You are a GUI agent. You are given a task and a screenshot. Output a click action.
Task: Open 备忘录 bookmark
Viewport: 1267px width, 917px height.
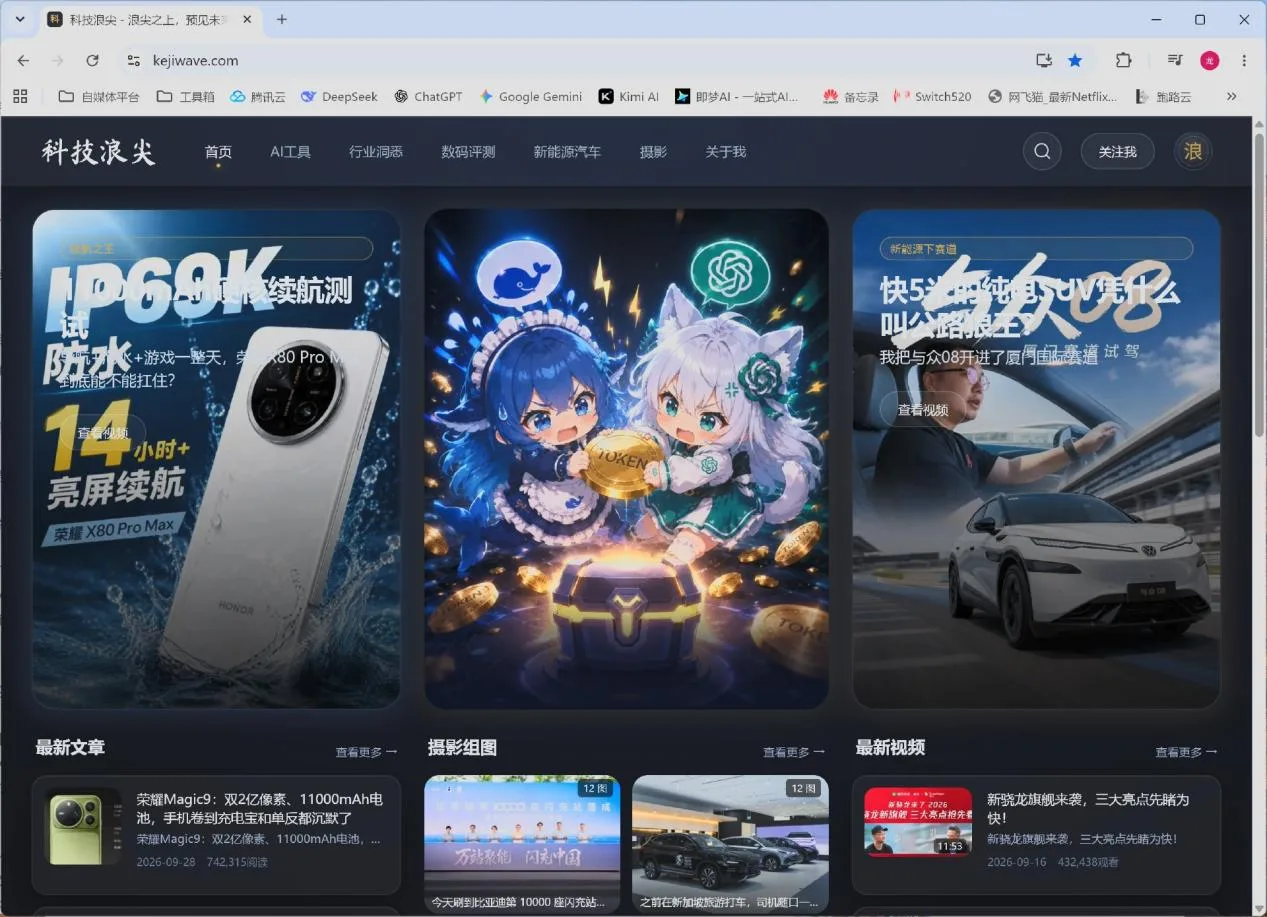click(850, 96)
